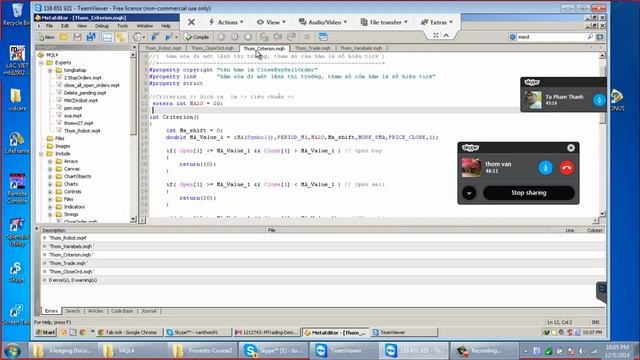The height and width of the screenshot is (360, 640).
Task: End the thom van Skype call
Action: coord(567,168)
